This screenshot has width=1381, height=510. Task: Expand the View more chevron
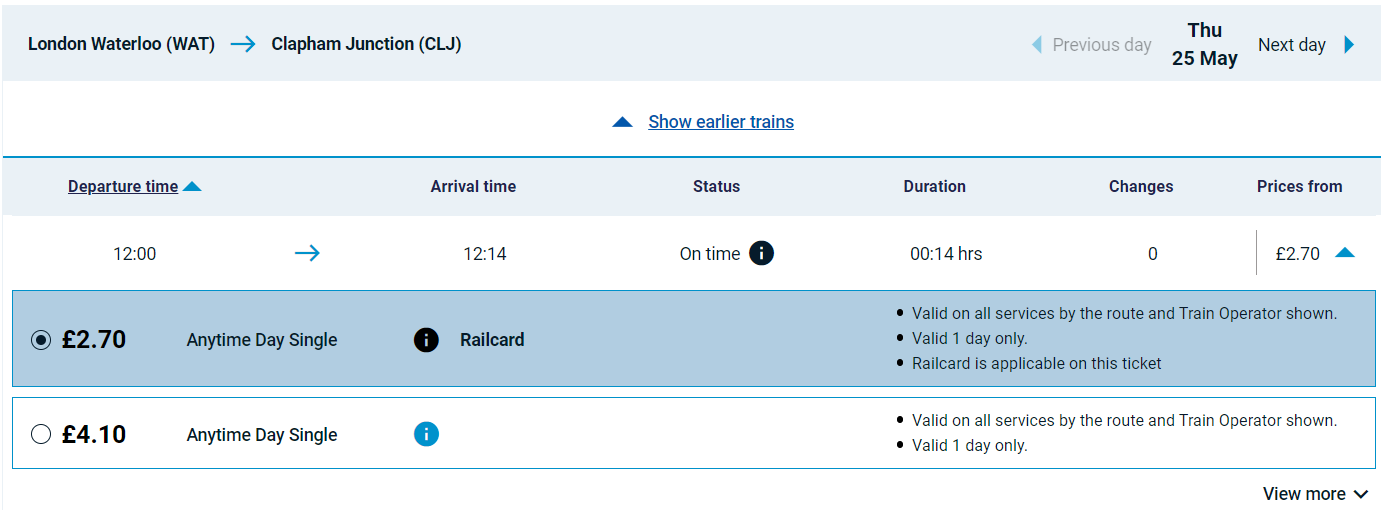(1361, 494)
